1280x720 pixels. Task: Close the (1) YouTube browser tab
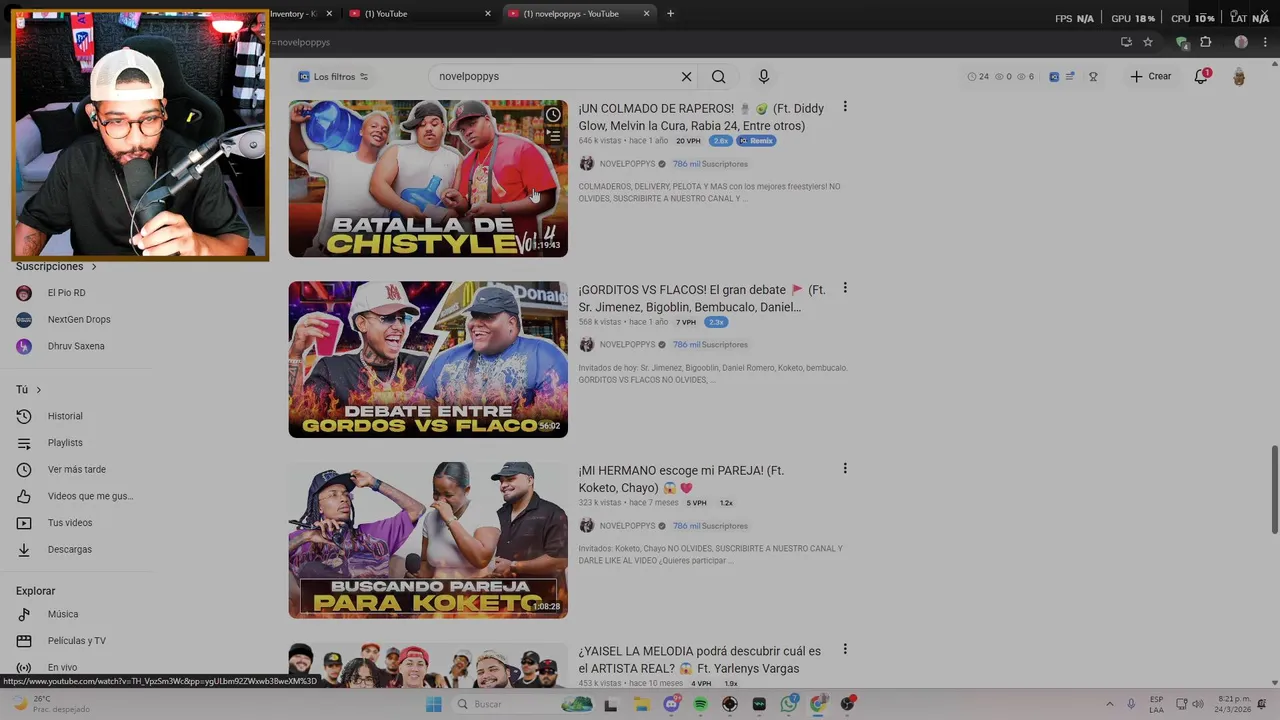(488, 14)
